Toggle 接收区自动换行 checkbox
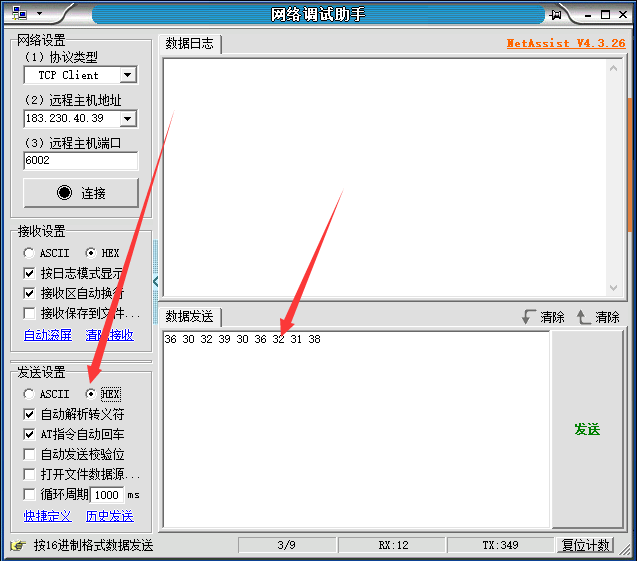The width and height of the screenshot is (637, 561). (29, 293)
